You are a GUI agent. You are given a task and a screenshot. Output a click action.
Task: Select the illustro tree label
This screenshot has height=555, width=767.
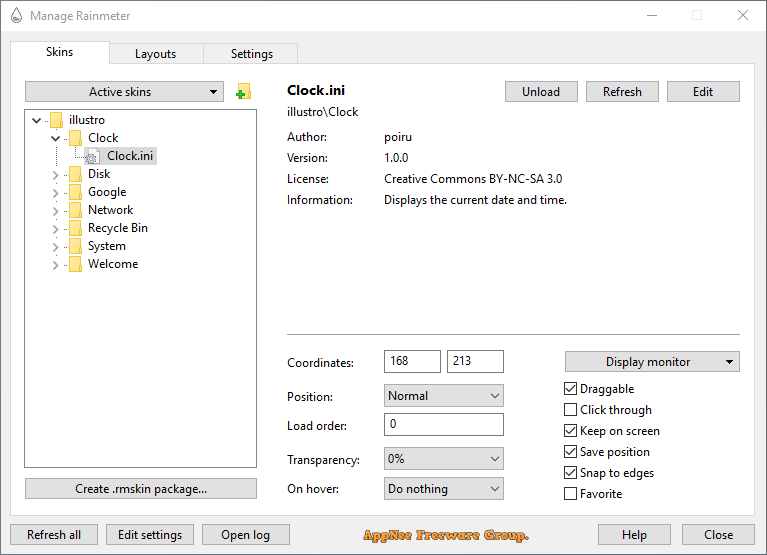tap(87, 120)
